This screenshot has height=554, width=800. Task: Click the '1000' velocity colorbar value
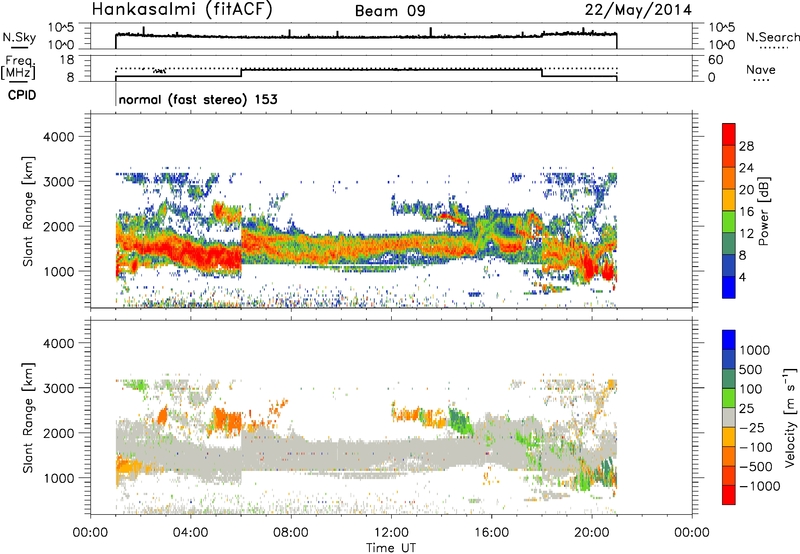point(754,350)
